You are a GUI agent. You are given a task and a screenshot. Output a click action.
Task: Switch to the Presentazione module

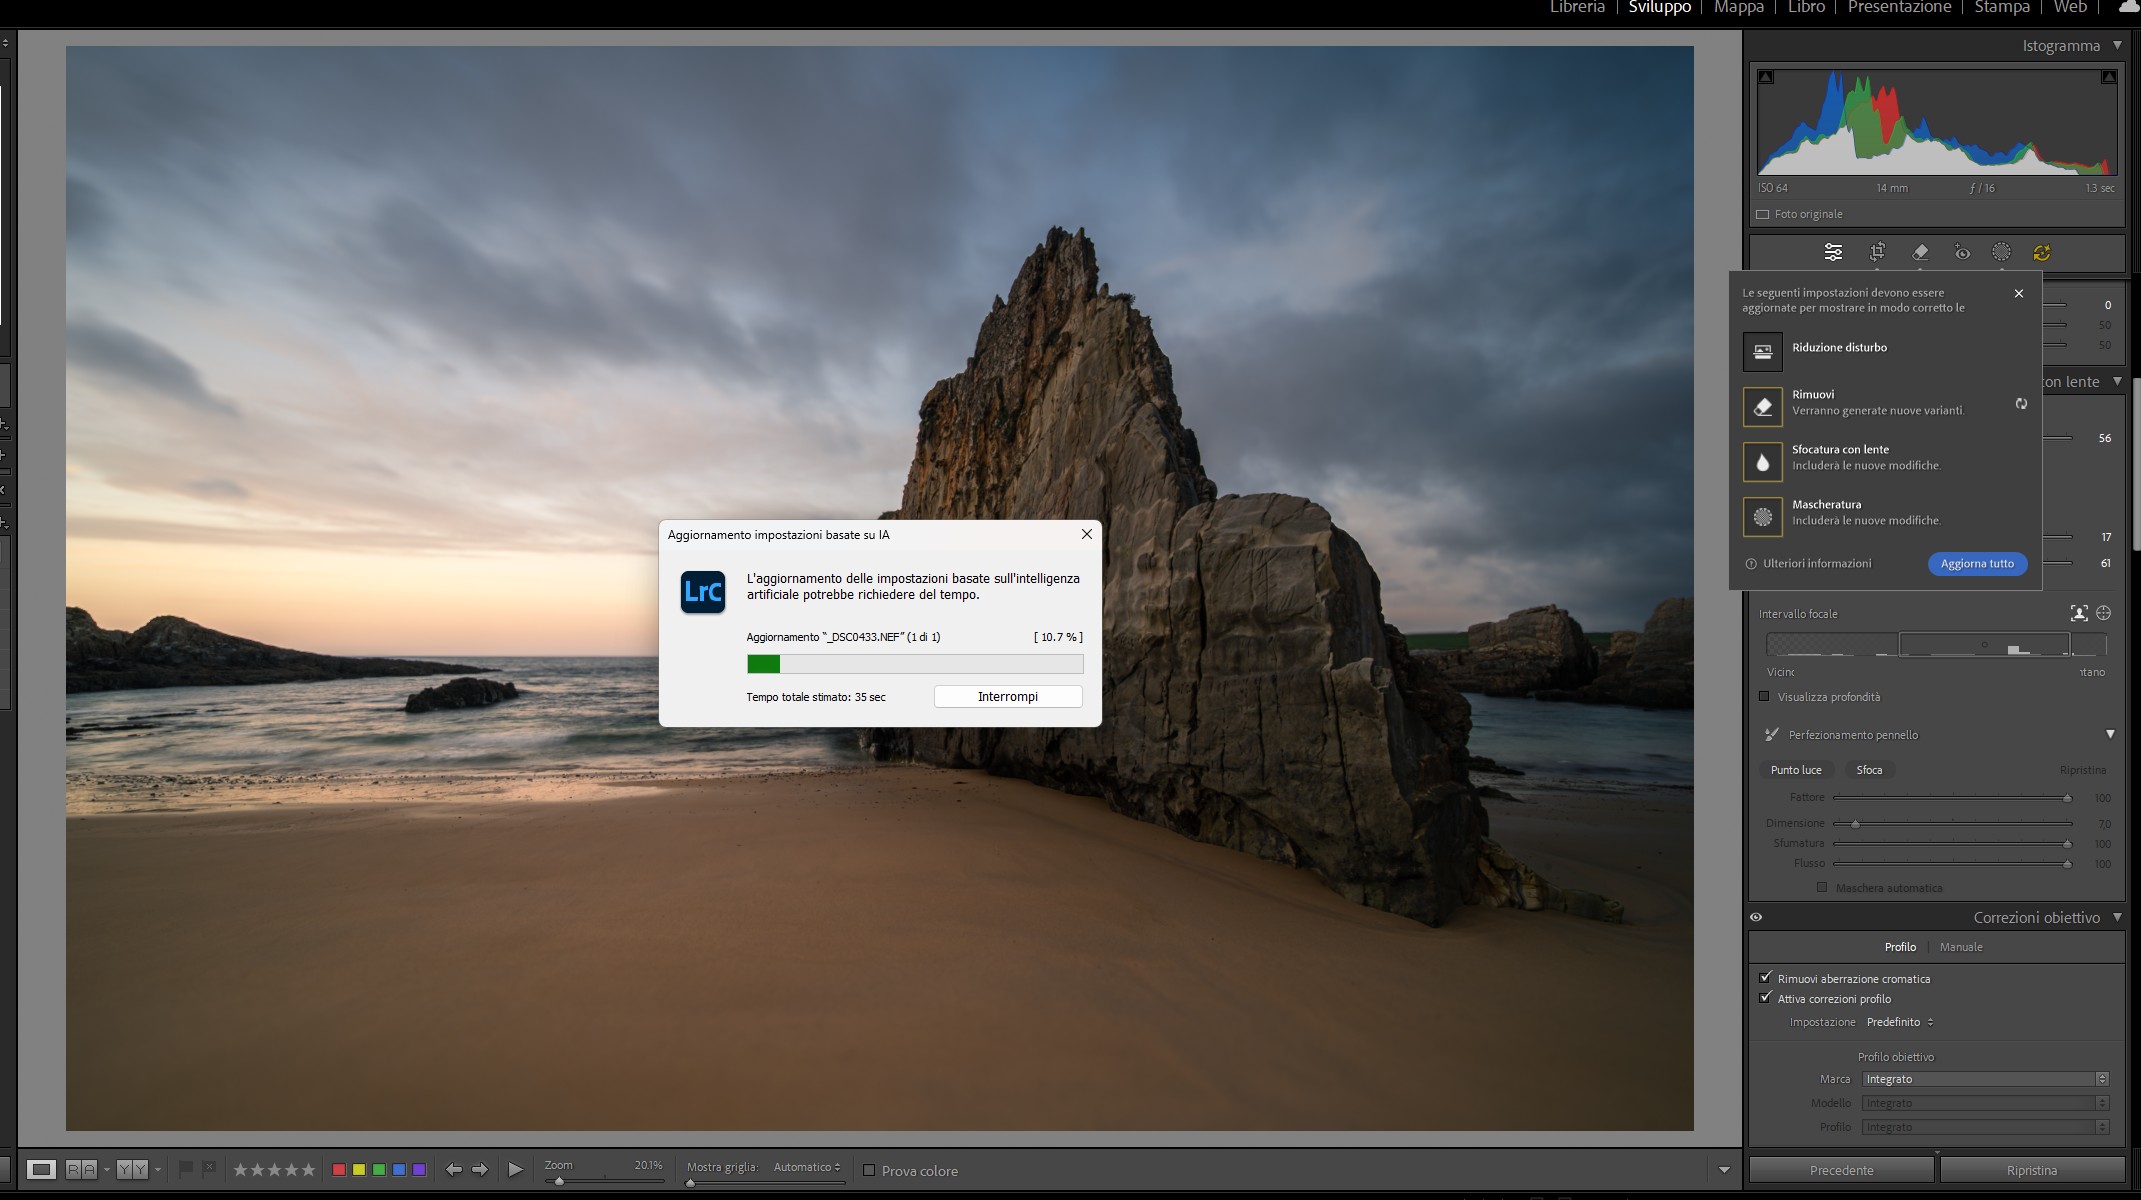[1899, 7]
